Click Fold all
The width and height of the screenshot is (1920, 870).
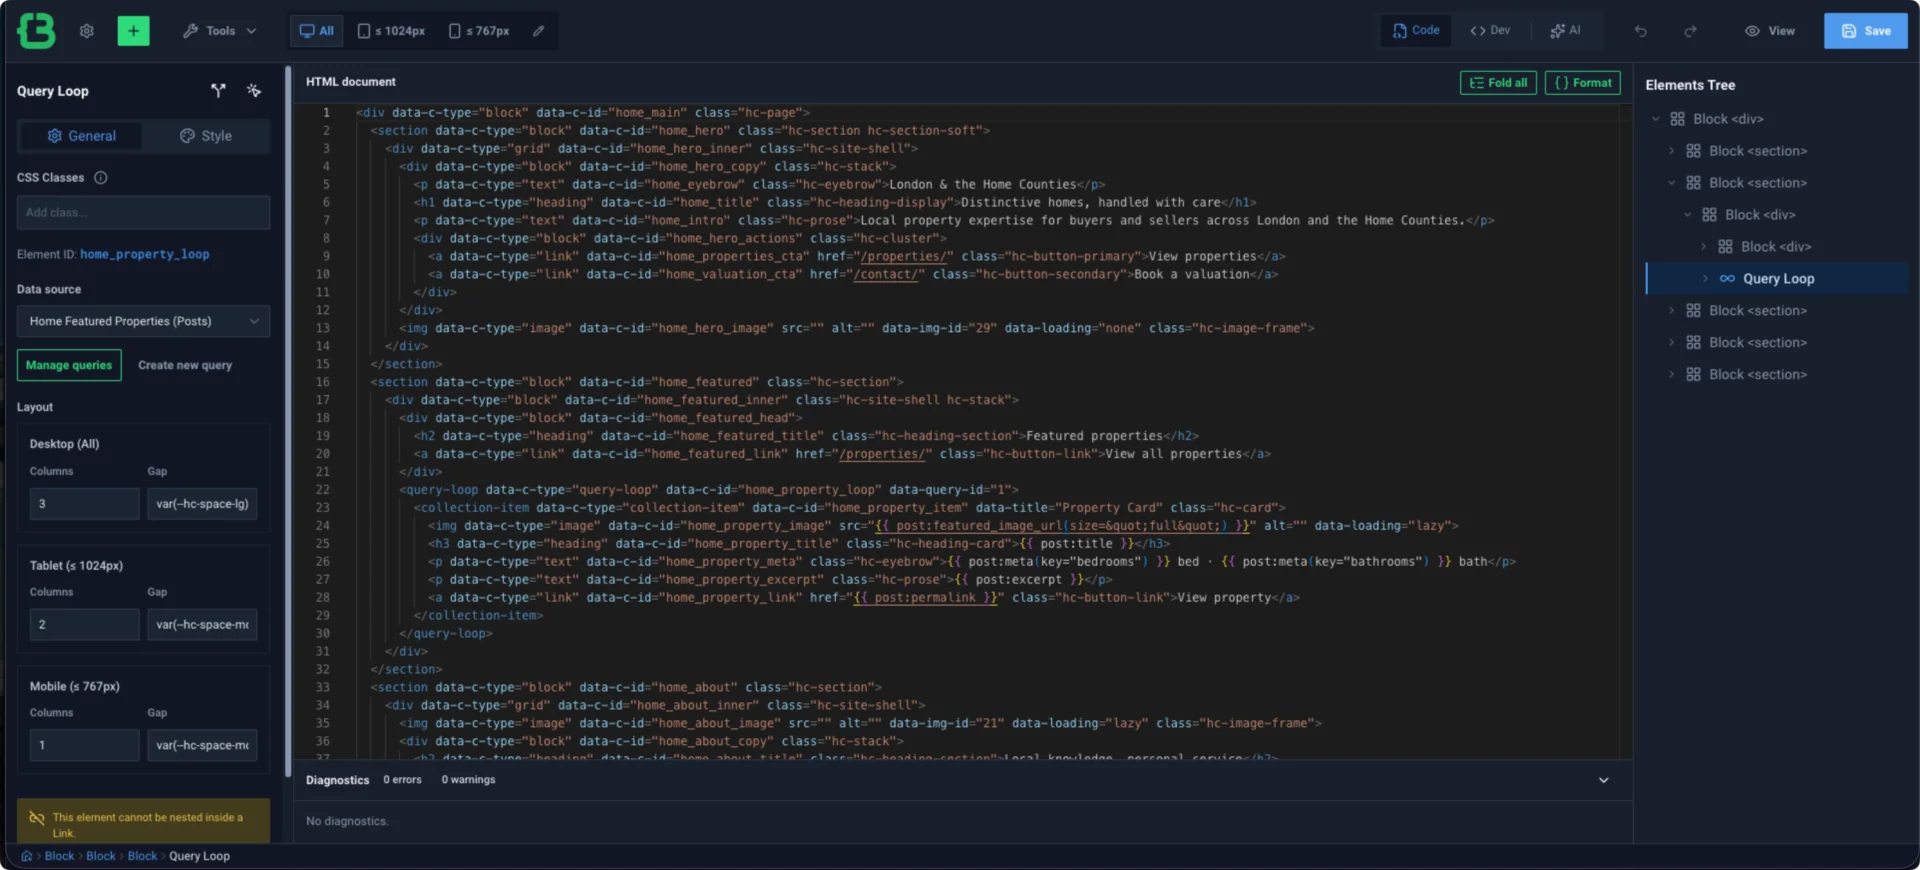click(x=1498, y=83)
